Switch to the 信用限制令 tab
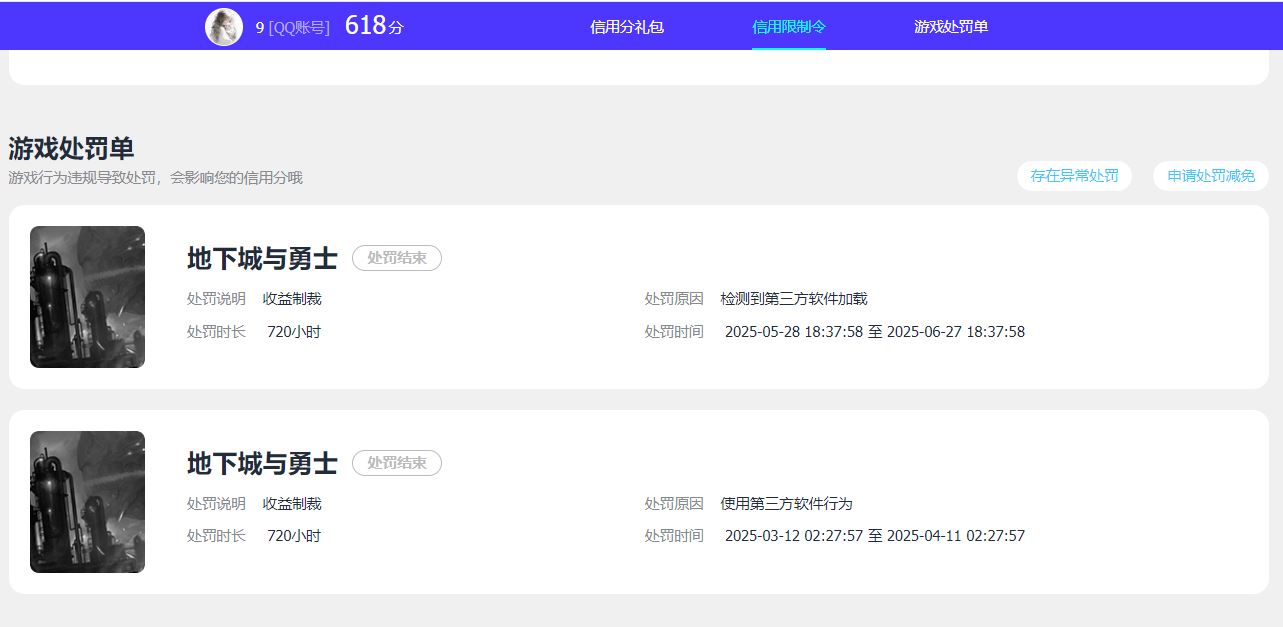Screen dimensions: 1283x627 click(789, 27)
